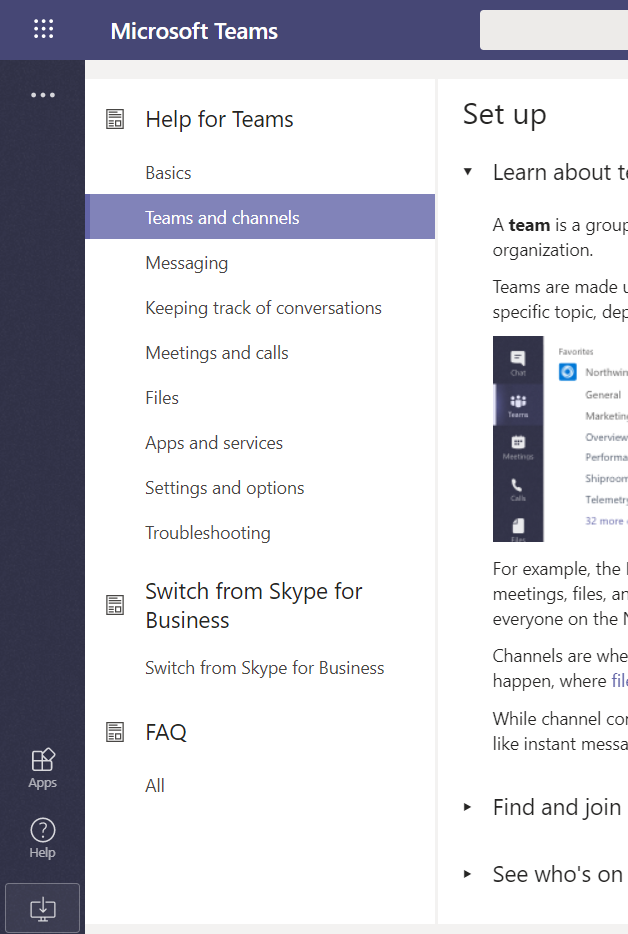Expand the See who's on section
Viewport: 628px width, 934px height.
point(467,874)
